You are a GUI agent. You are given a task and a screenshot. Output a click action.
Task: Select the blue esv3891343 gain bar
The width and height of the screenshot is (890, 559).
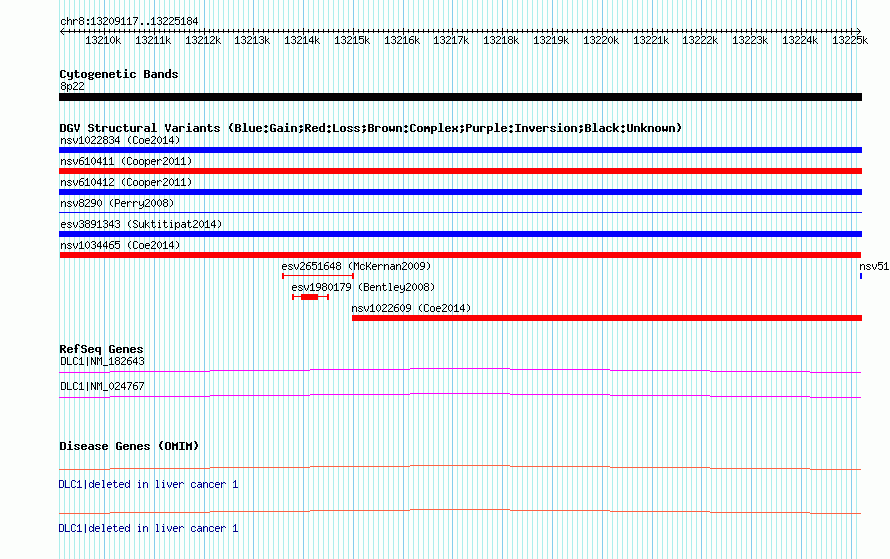point(460,234)
